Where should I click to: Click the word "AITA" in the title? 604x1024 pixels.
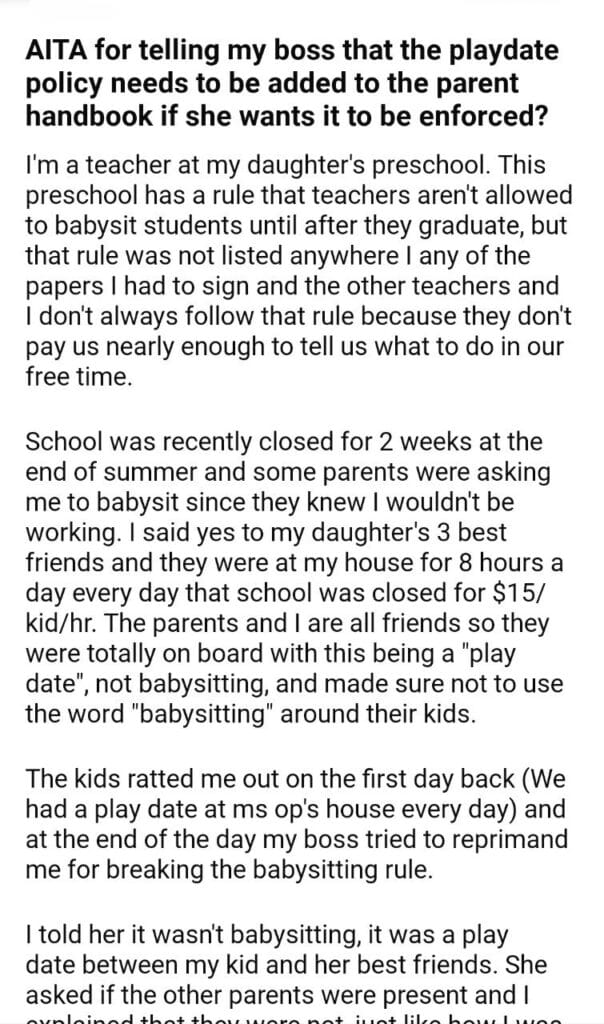click(x=50, y=52)
